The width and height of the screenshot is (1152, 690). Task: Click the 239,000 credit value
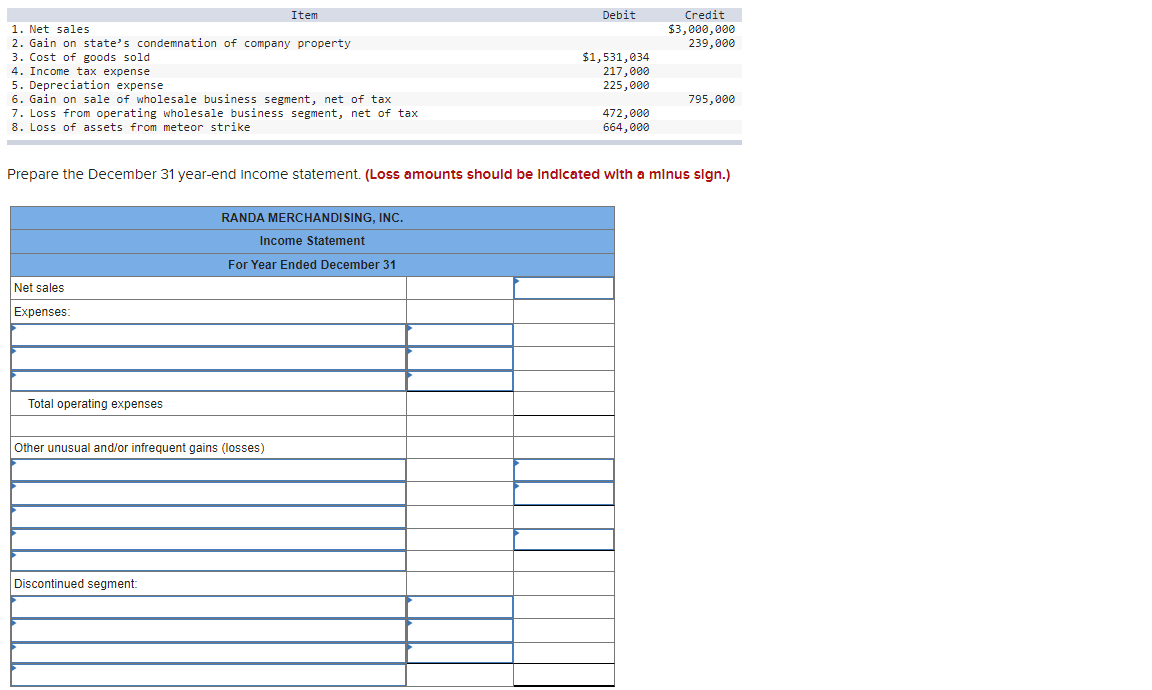point(712,43)
